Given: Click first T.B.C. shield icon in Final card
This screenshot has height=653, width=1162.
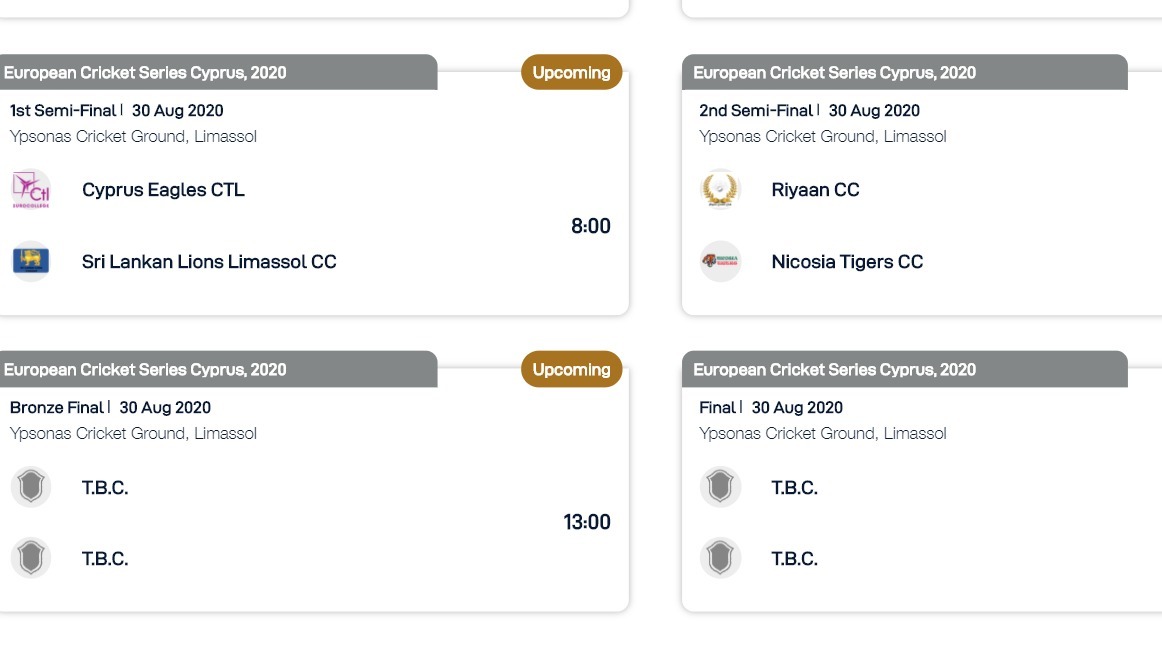Looking at the screenshot, I should [x=720, y=487].
